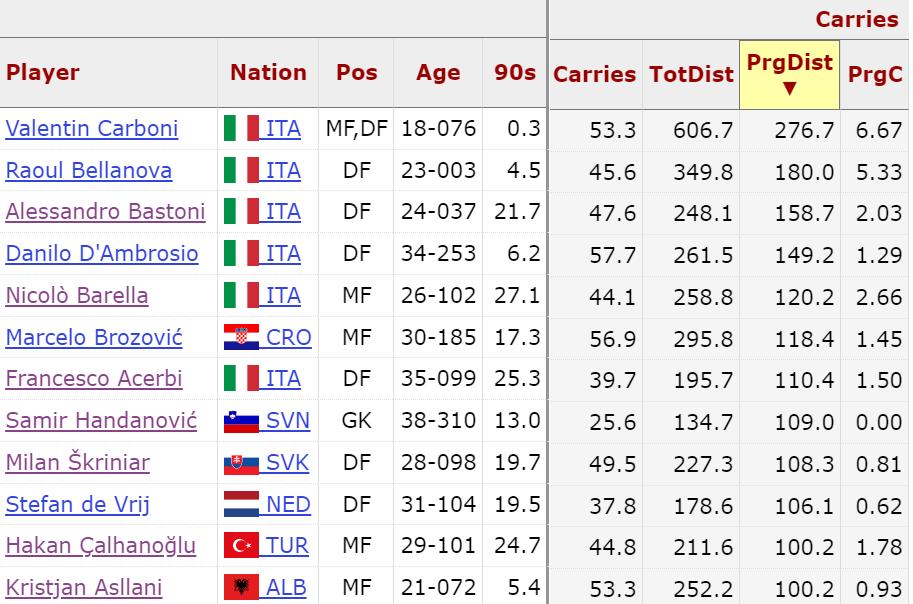Click the Turkey flag beside Çalhanoğlu
Viewport: 913px width, 604px height.
(x=241, y=546)
